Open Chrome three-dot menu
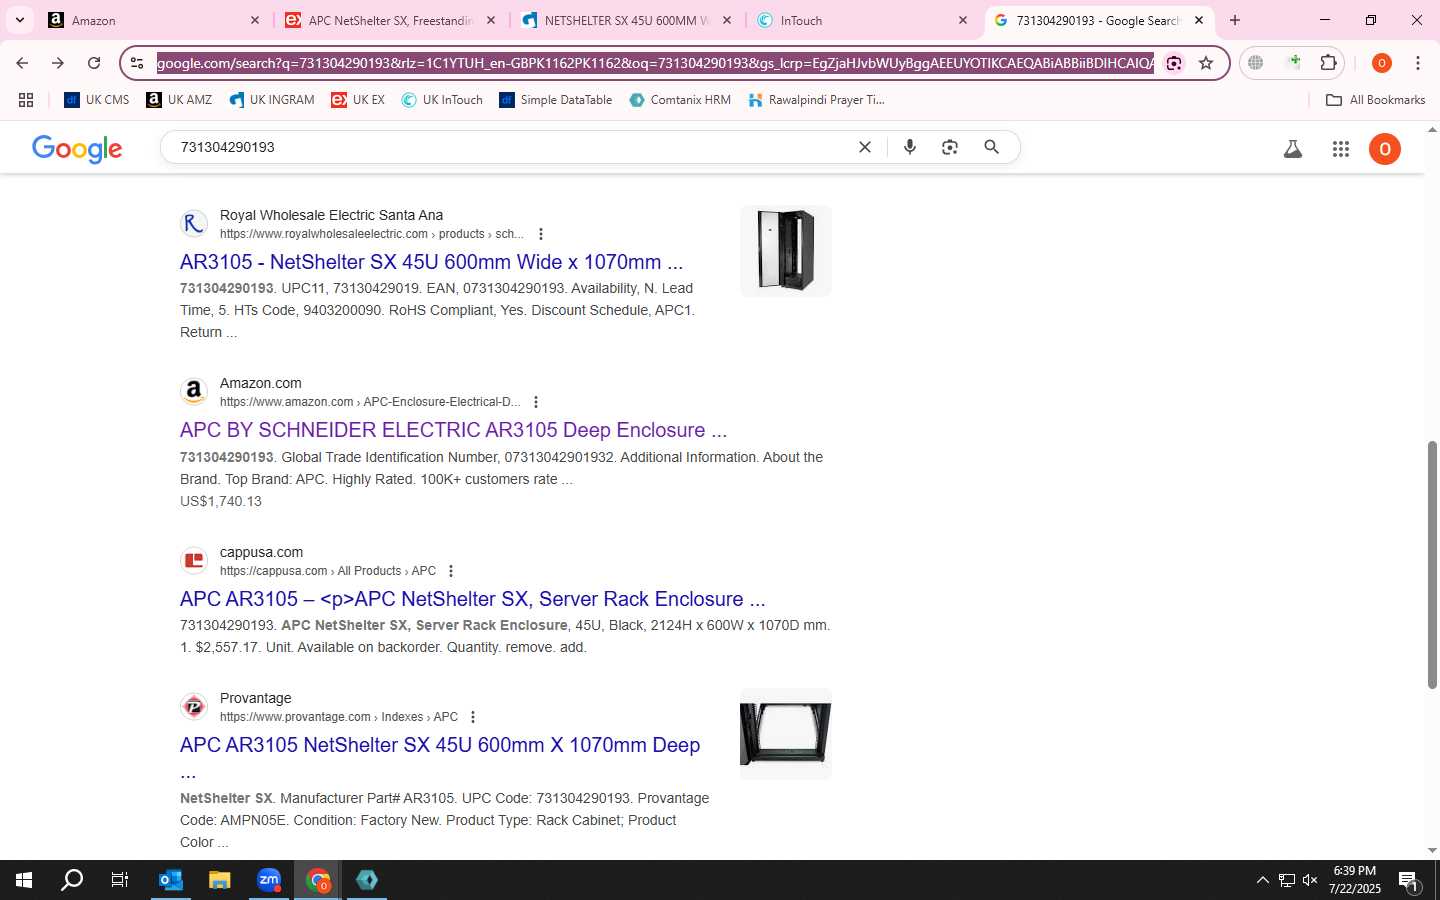The image size is (1440, 900). point(1418,63)
